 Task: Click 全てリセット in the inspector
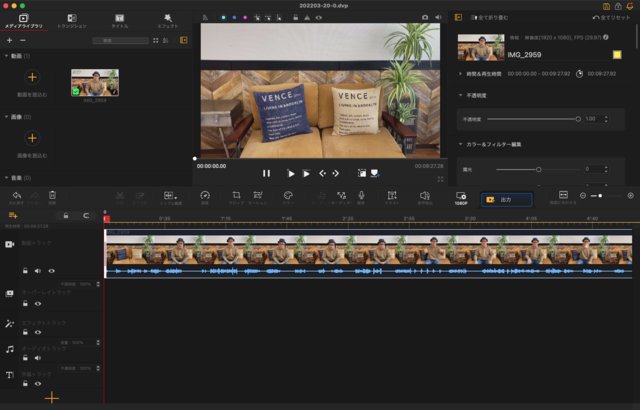(x=612, y=18)
